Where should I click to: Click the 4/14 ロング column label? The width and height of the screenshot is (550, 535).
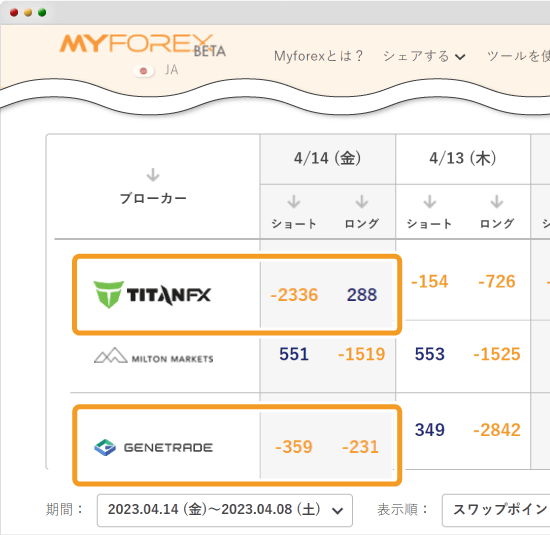[x=362, y=224]
